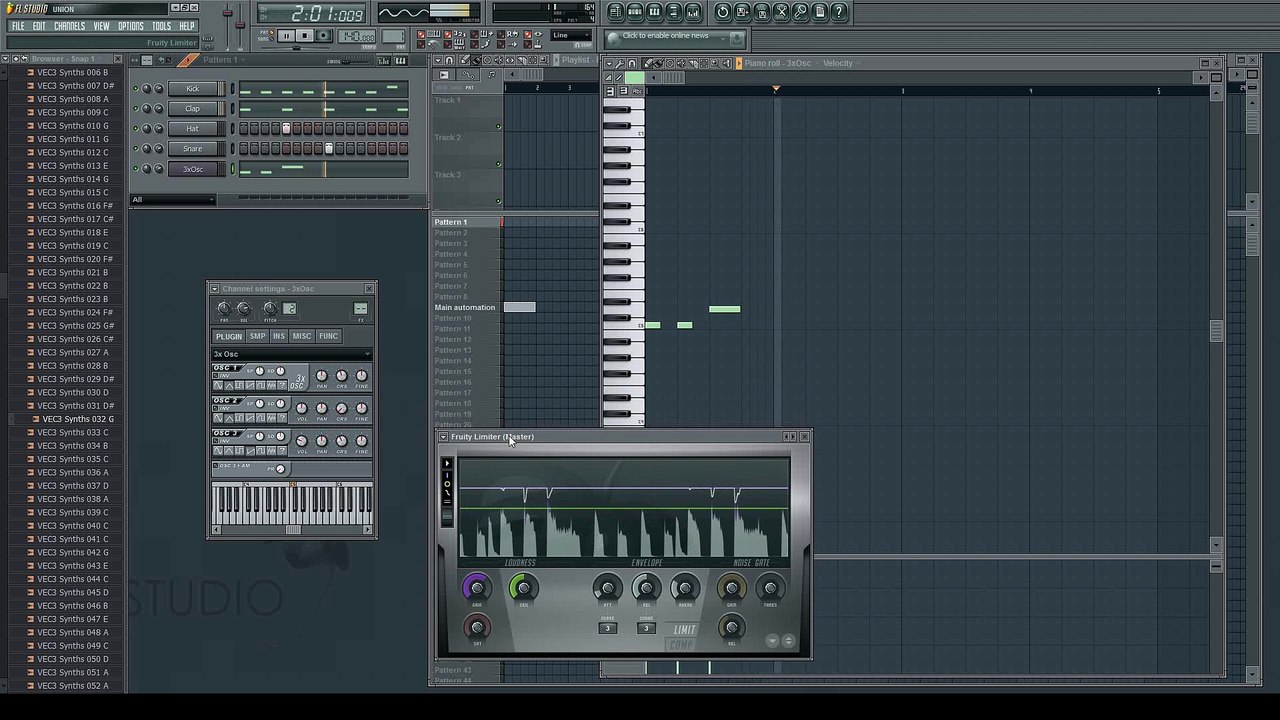
Task: Open the help question-mark icon
Action: (x=839, y=12)
